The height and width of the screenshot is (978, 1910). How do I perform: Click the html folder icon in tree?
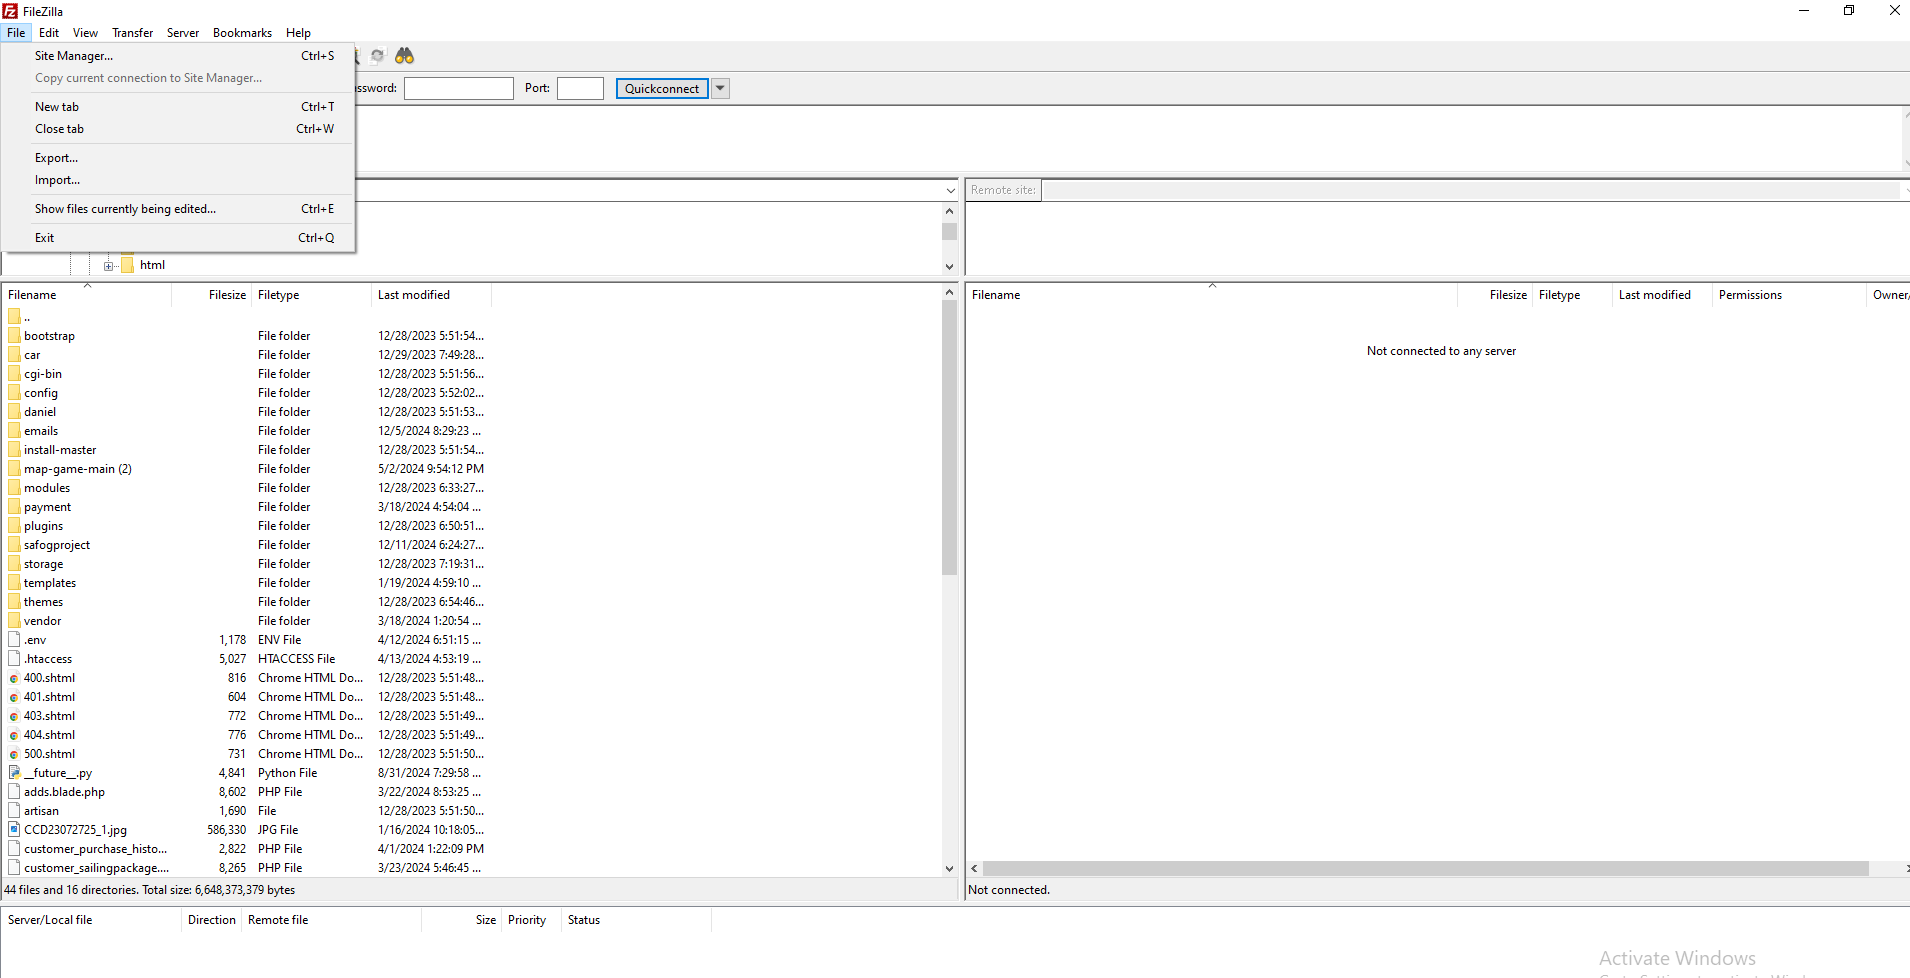127,265
